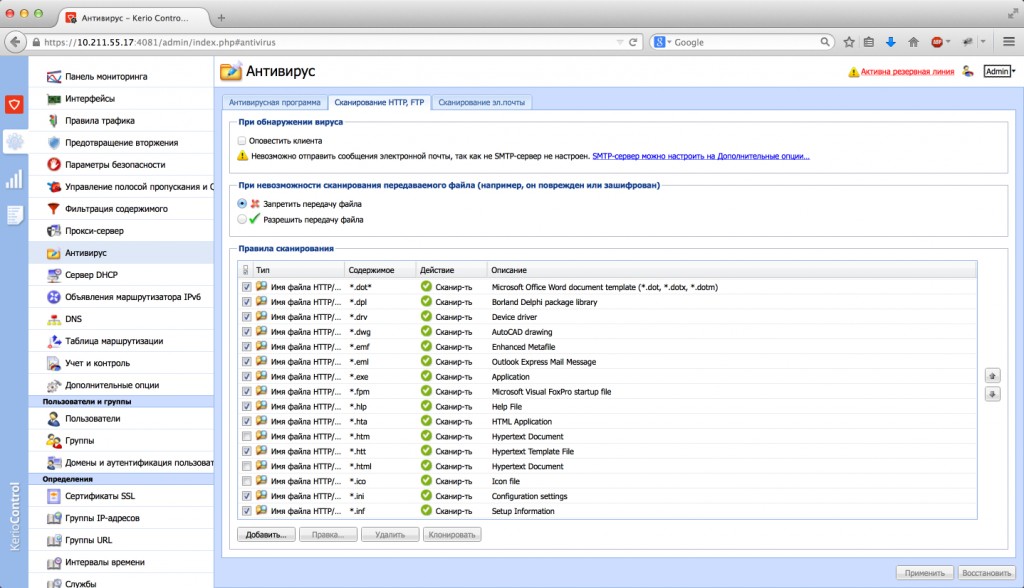The width and height of the screenshot is (1024, 588).
Task: Click the browser home icon
Action: click(914, 42)
